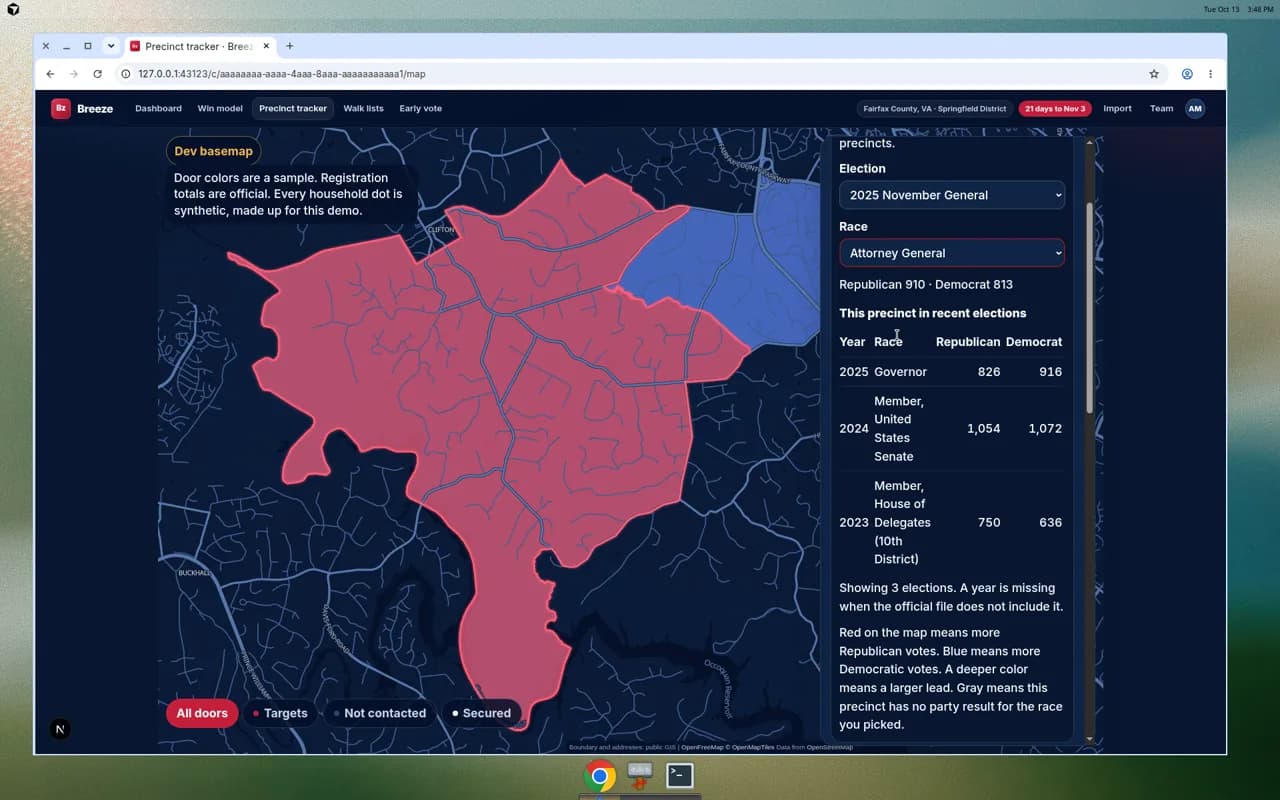This screenshot has width=1280, height=800.
Task: Open the OpenFreeMap attribution link
Action: tap(701, 747)
